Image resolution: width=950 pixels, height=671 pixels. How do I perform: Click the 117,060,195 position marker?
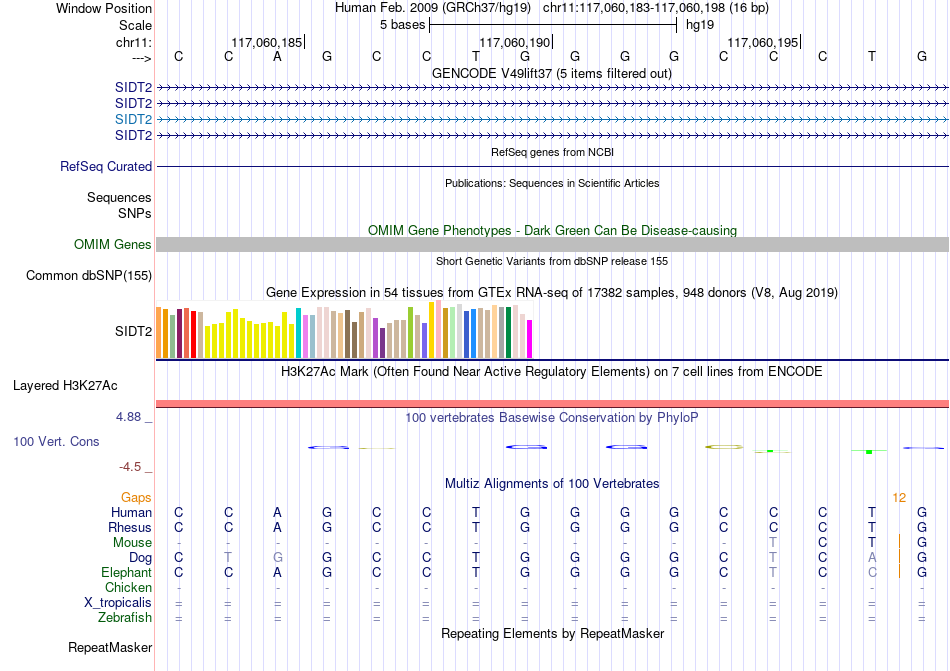[763, 42]
